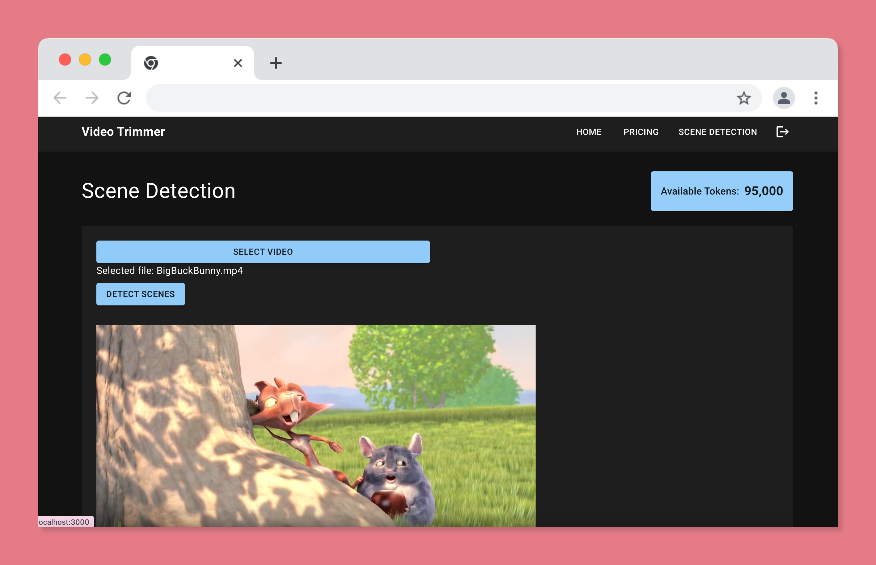Screen dimensions: 876x565
Task: Click the Big Buck Bunny video preview
Action: [x=316, y=426]
